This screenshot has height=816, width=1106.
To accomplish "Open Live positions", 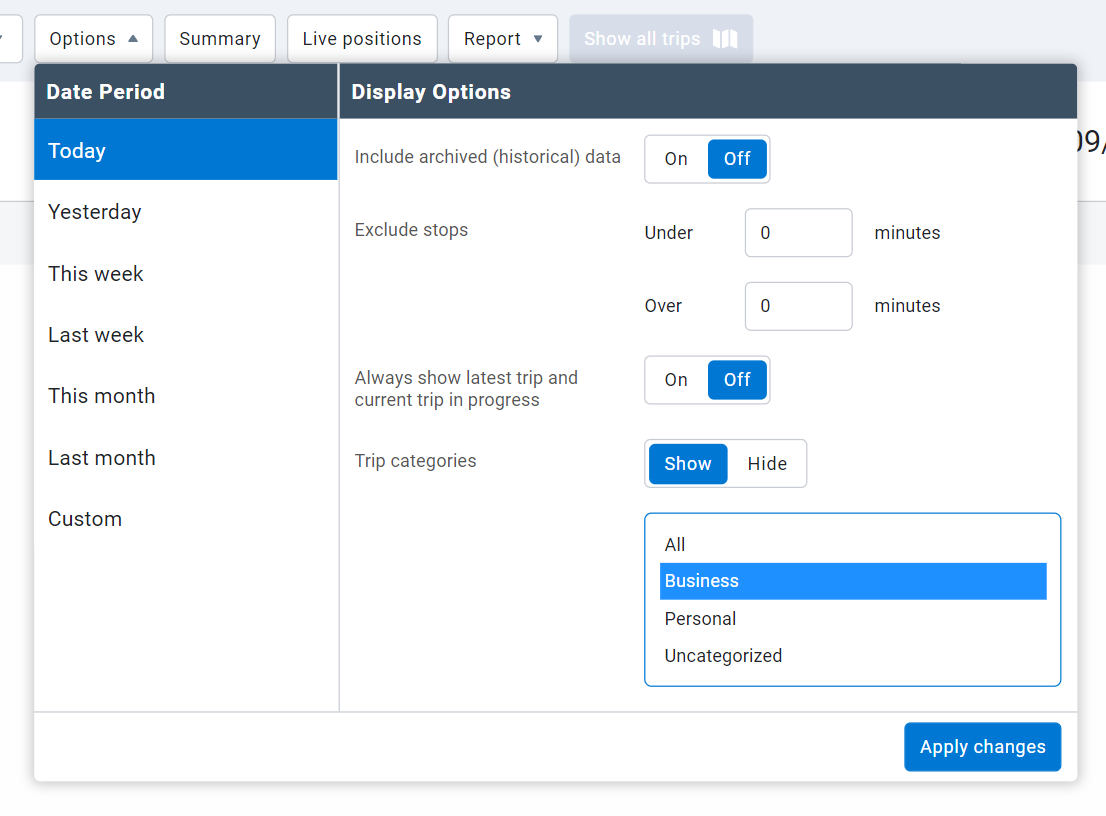I will [362, 38].
